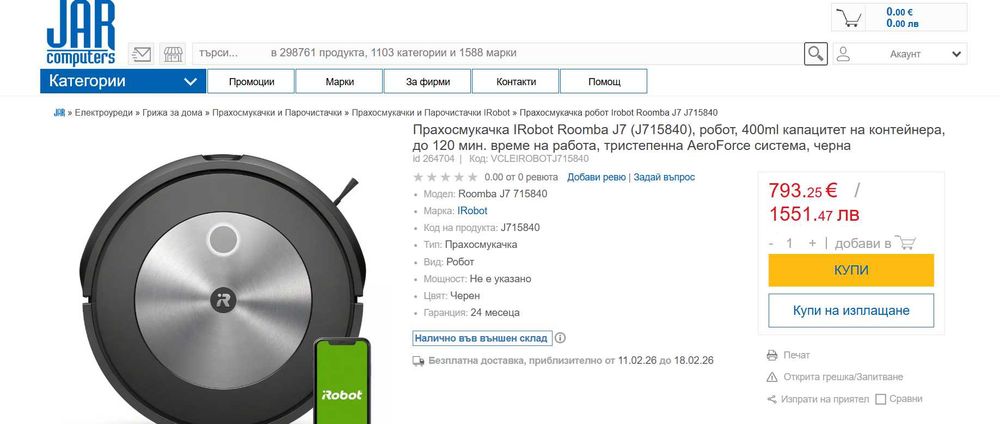Viewport: 1000px width, 424px height.
Task: Open the JAR Computers logo homepage
Action: (x=80, y=33)
